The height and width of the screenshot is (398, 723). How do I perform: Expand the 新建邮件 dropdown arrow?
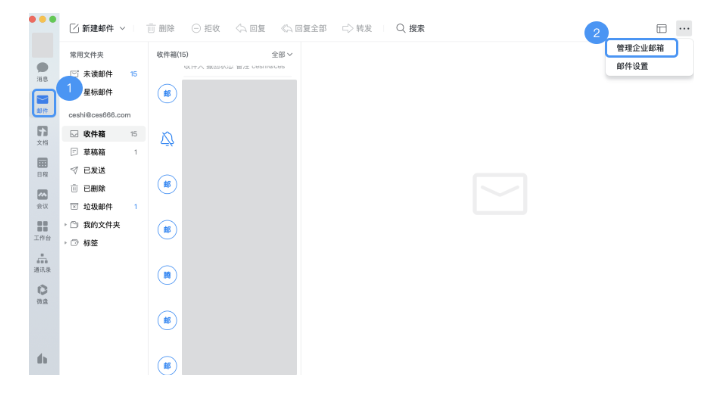click(x=123, y=29)
